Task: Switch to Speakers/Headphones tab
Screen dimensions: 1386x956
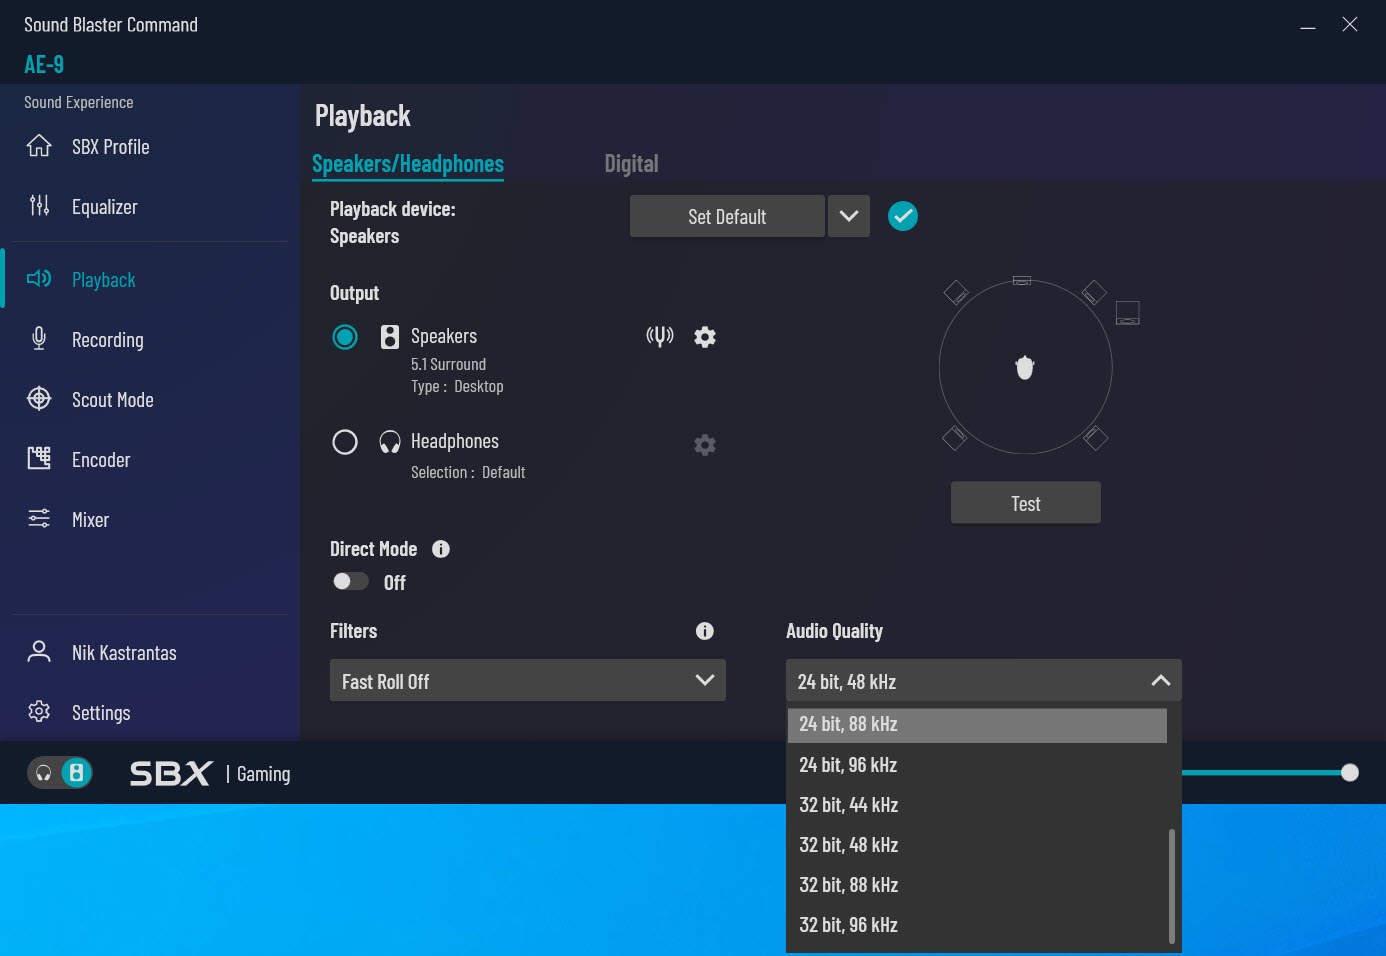Action: [x=408, y=164]
